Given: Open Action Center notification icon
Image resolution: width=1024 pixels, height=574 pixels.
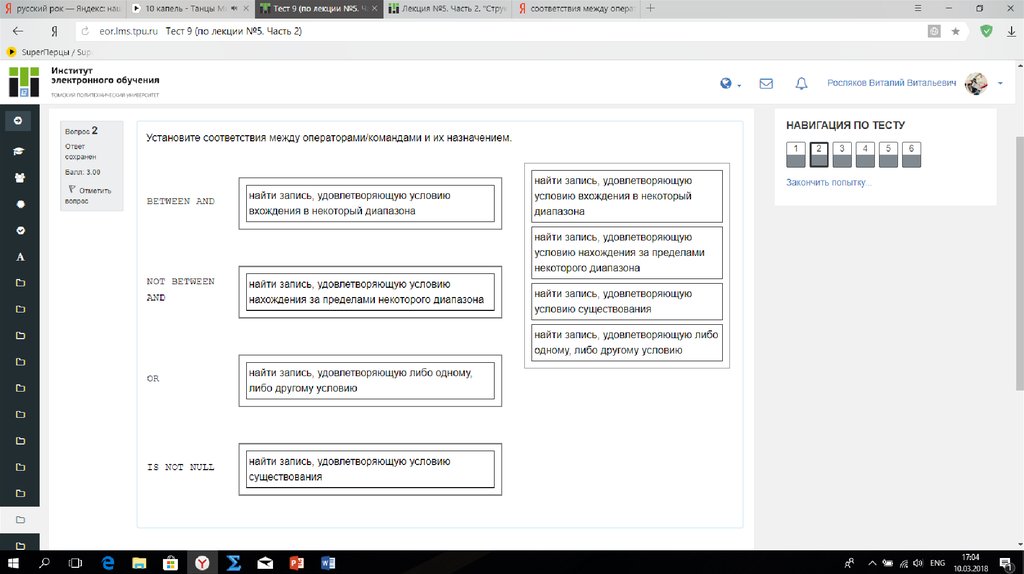Looking at the screenshot, I should tap(1006, 563).
